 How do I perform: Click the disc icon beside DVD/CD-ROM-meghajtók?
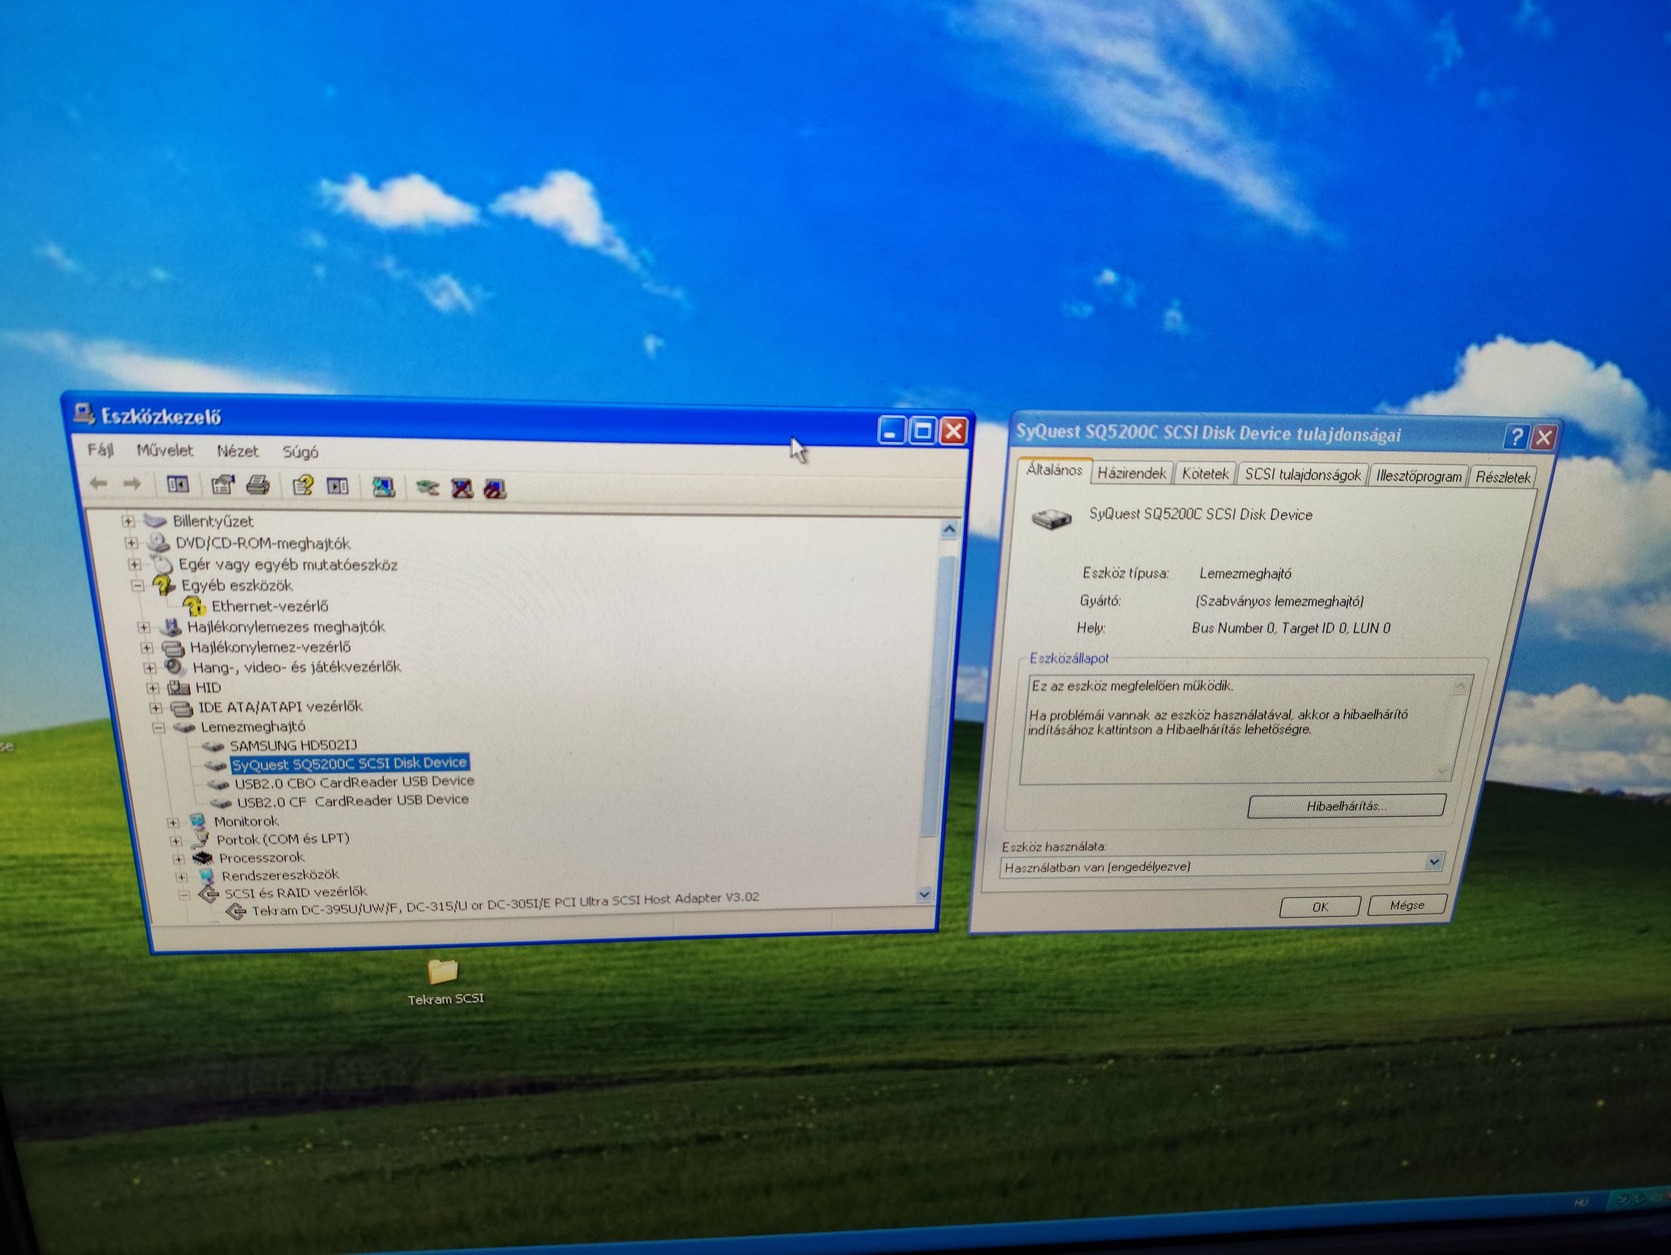pyautogui.click(x=158, y=543)
